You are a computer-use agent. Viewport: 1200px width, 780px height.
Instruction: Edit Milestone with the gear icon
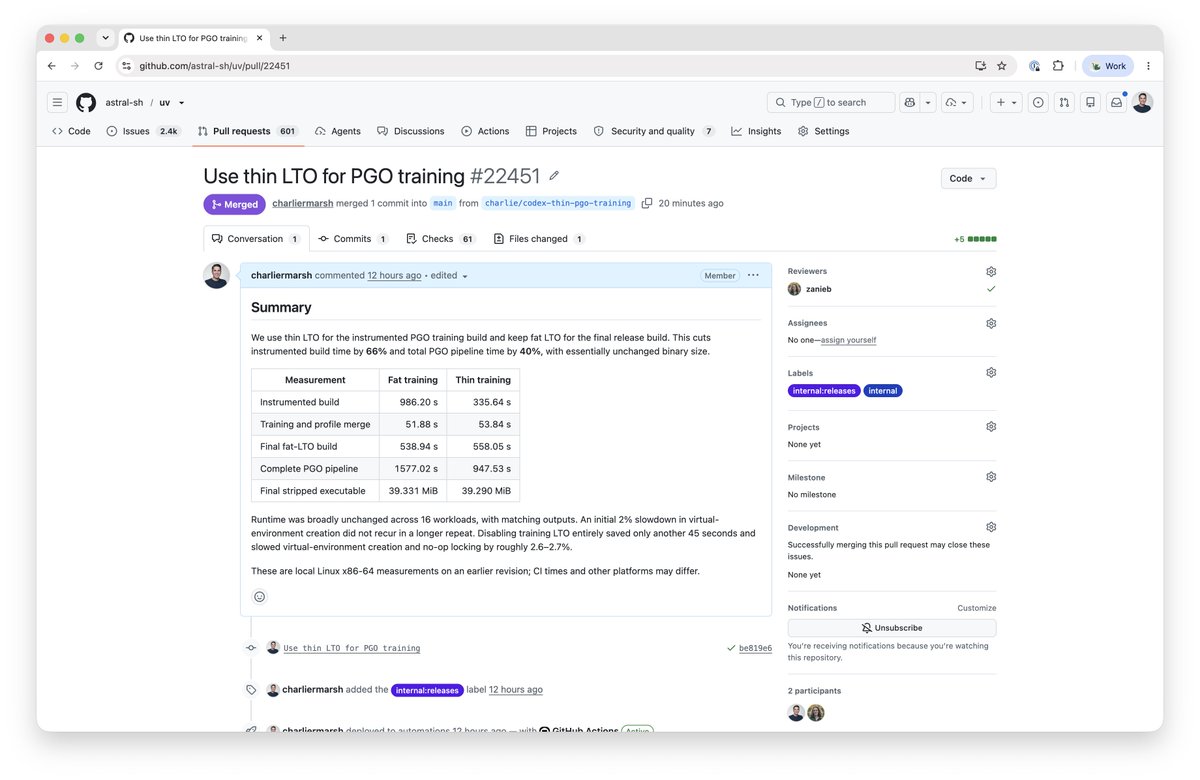[x=991, y=477]
